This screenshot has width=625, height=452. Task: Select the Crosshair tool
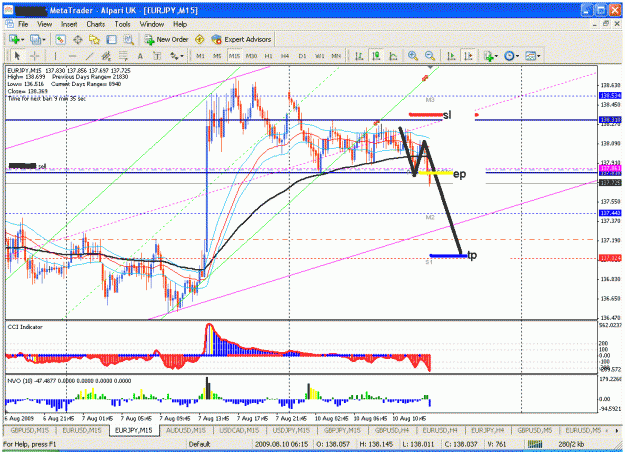click(x=34, y=56)
